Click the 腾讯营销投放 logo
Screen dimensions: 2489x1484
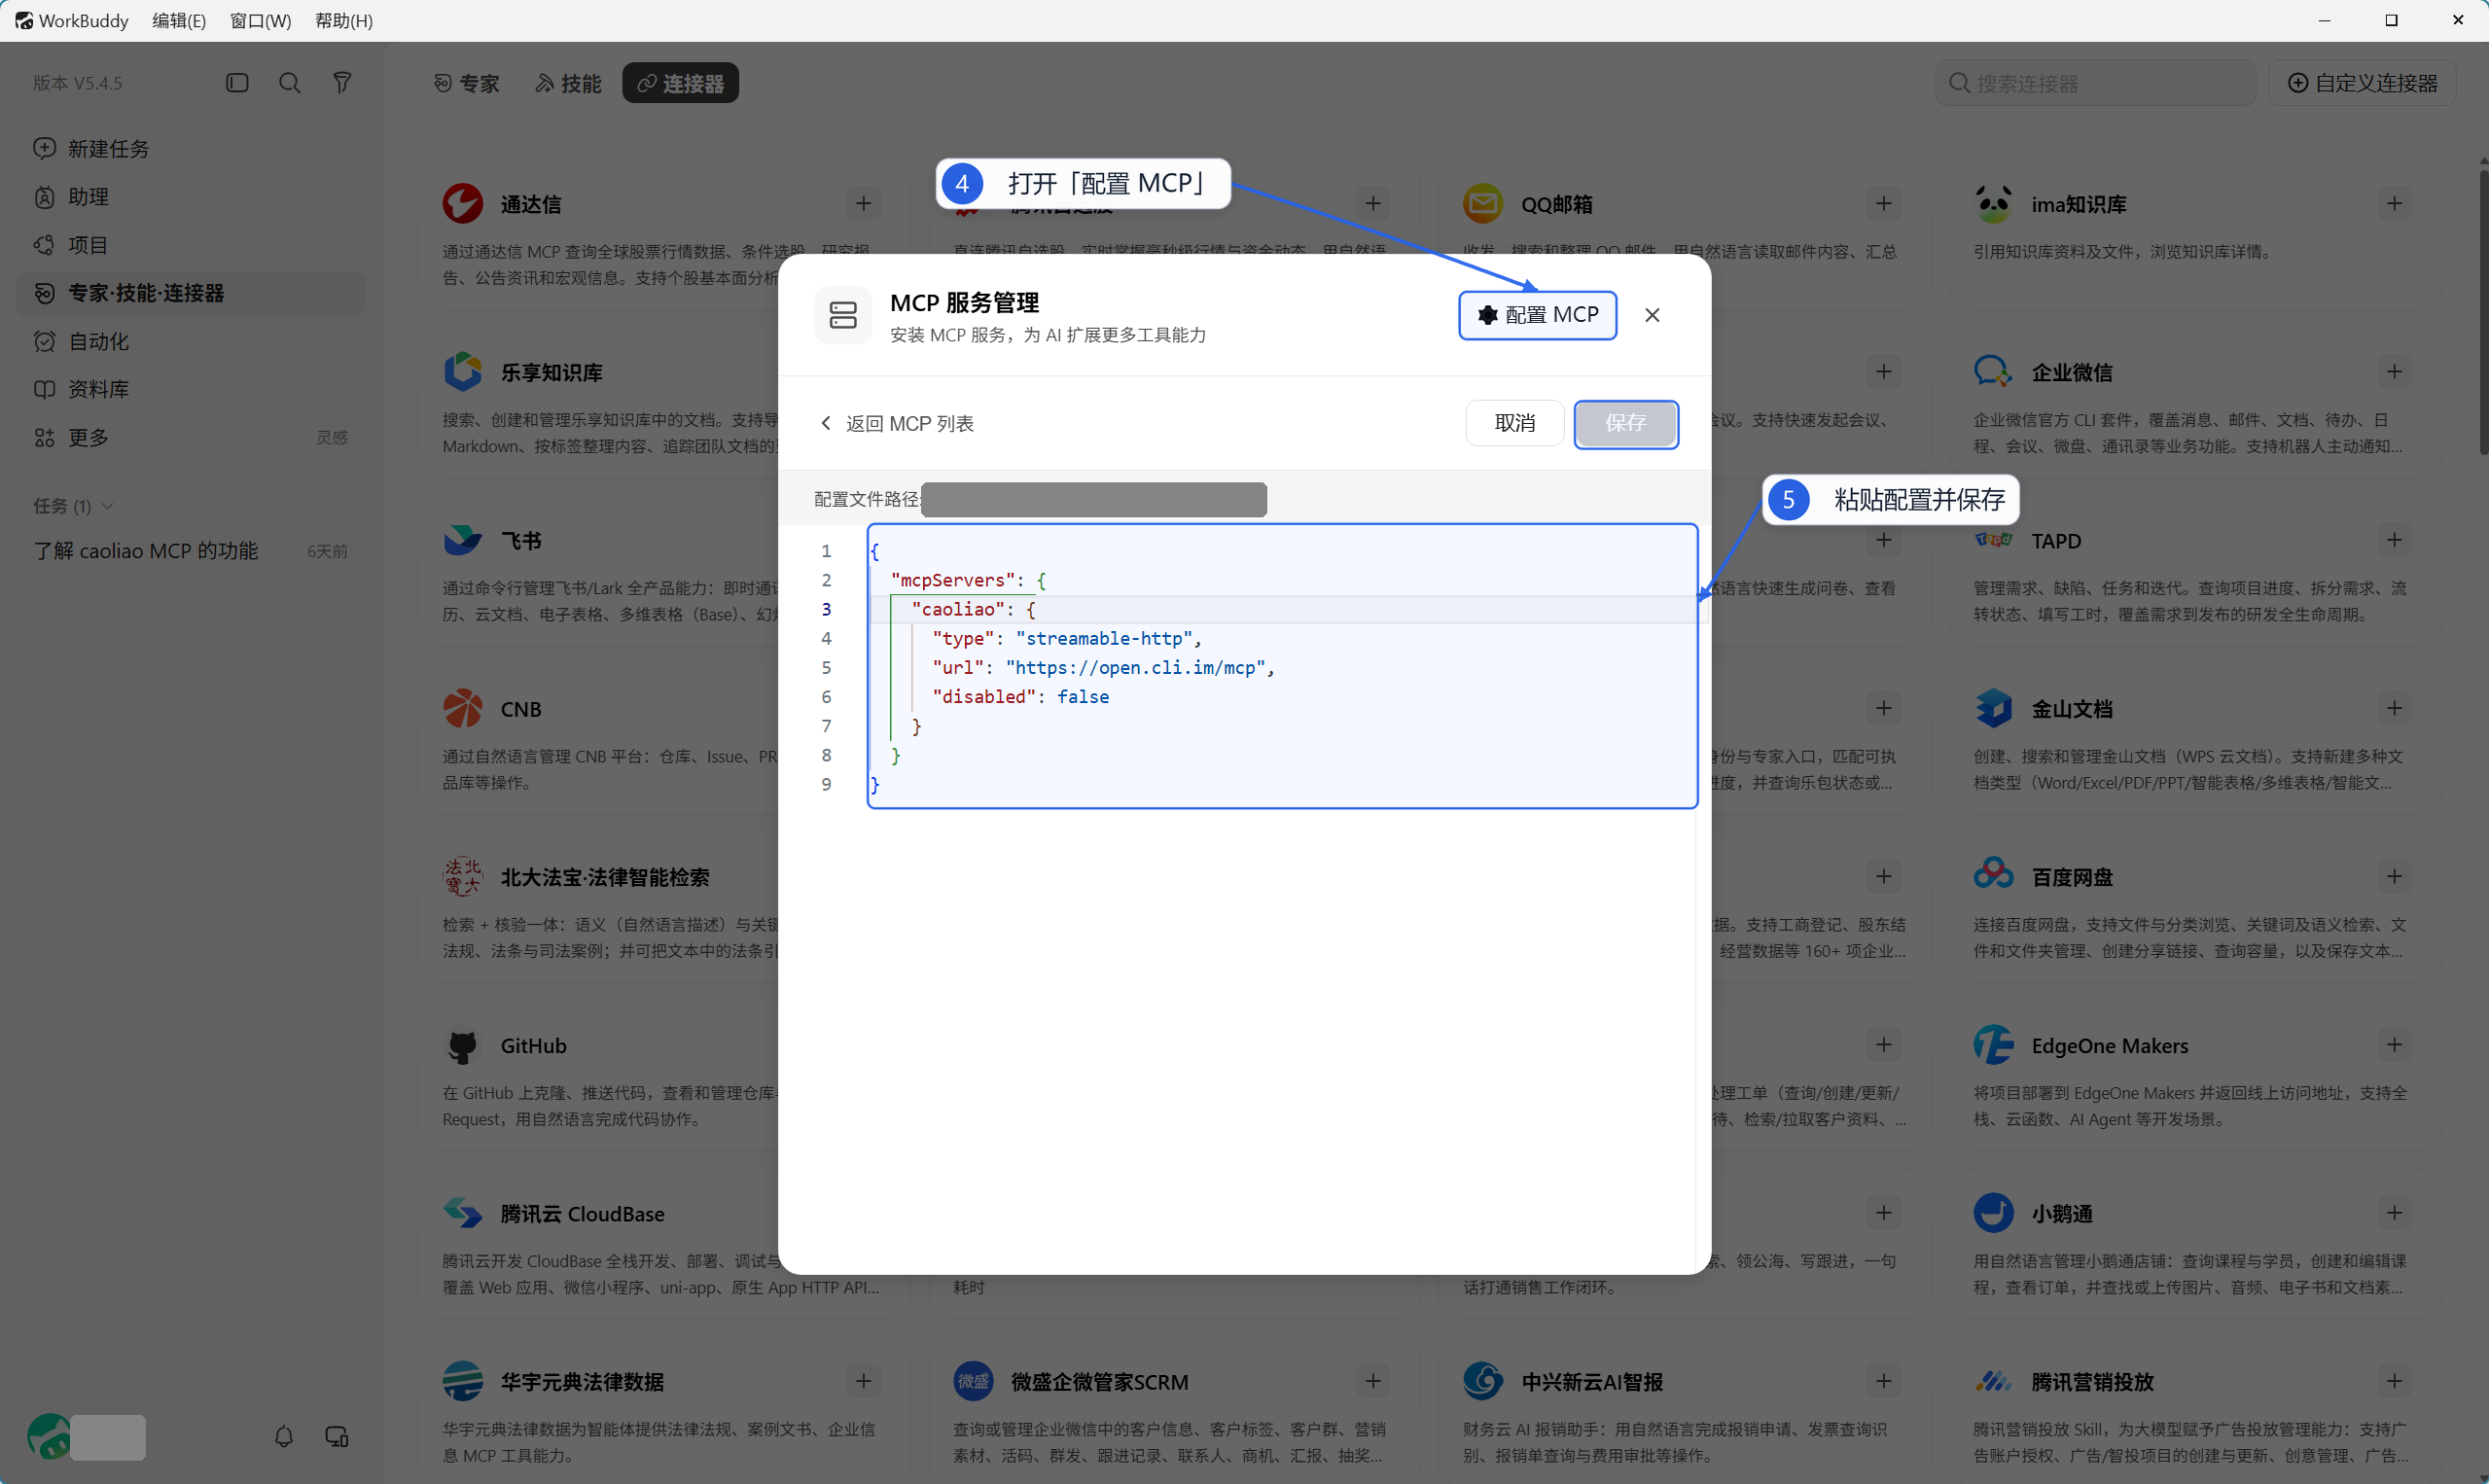click(x=1994, y=1382)
